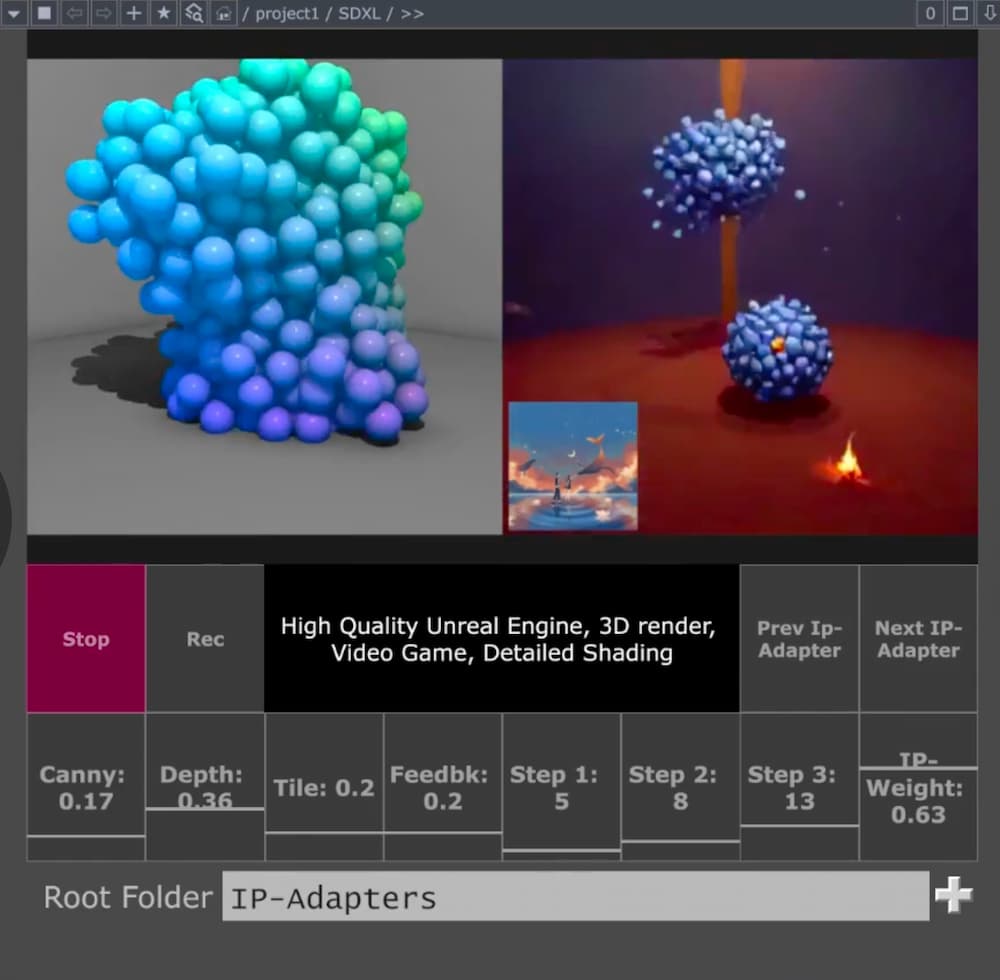Open the network search magnifier icon
This screenshot has width=1000, height=980.
tap(194, 13)
